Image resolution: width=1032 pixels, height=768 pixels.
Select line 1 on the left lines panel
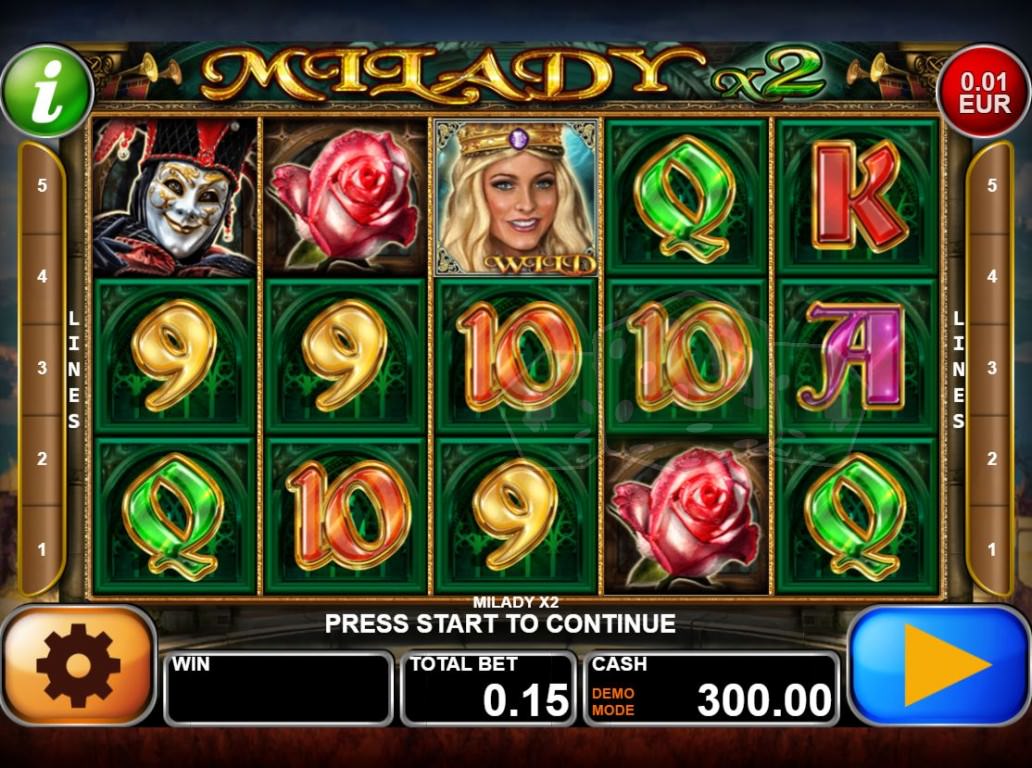pos(42,550)
